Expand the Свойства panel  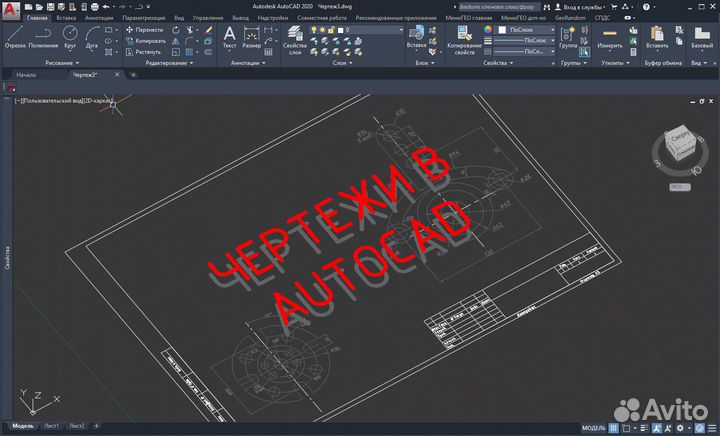498,63
